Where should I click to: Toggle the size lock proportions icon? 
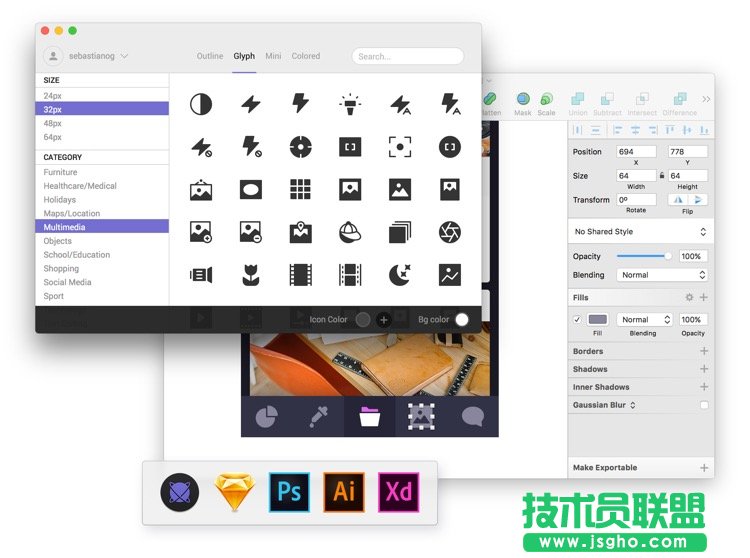[x=662, y=175]
